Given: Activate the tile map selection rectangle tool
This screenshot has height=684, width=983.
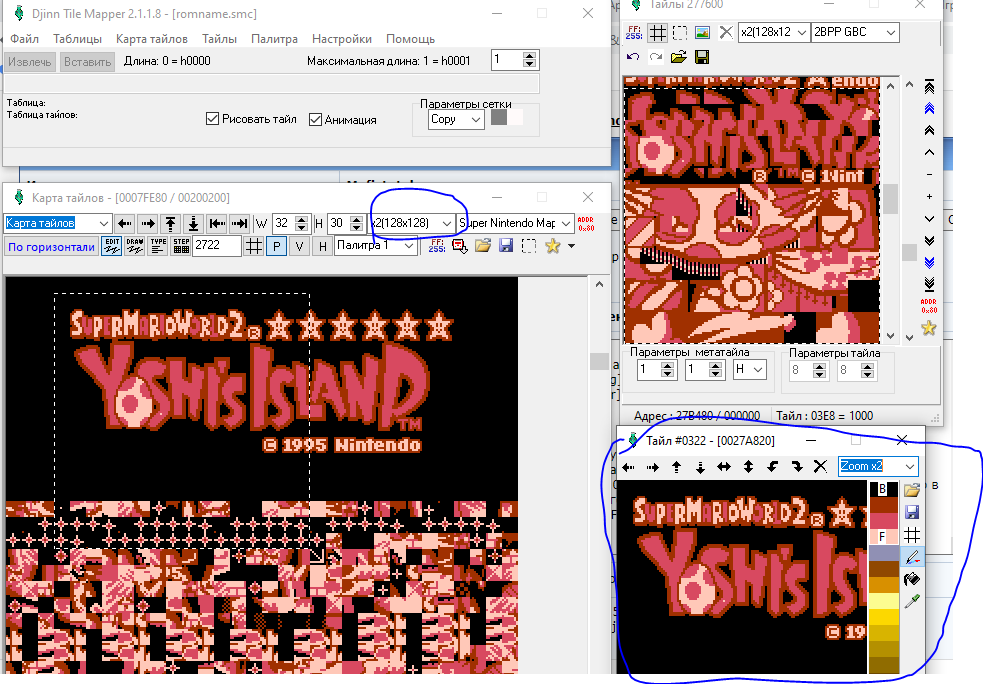Looking at the screenshot, I should pos(529,246).
